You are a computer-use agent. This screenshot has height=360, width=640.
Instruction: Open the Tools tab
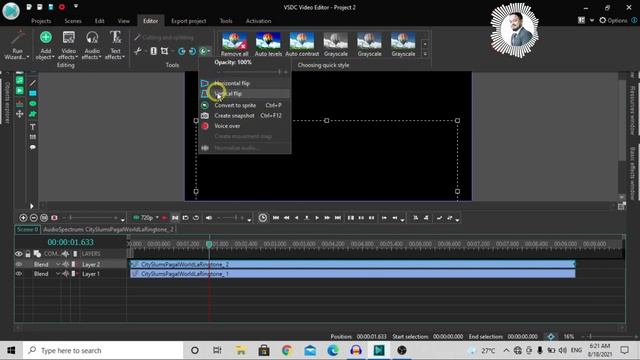(x=226, y=21)
